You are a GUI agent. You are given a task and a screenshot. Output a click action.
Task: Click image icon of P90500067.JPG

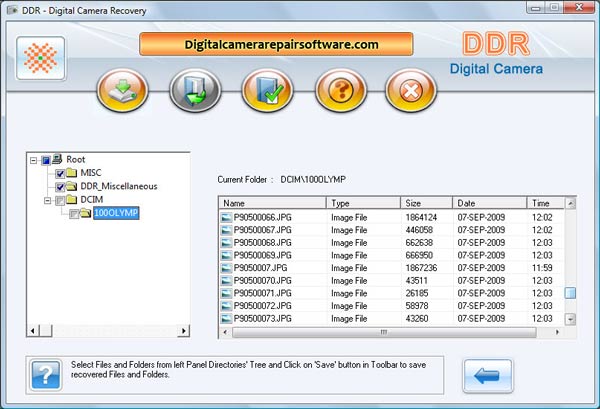tap(227, 230)
